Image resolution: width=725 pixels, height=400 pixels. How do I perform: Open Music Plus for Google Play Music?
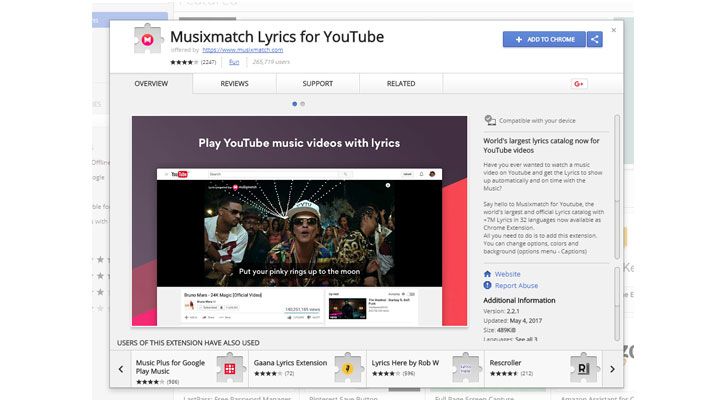point(170,367)
